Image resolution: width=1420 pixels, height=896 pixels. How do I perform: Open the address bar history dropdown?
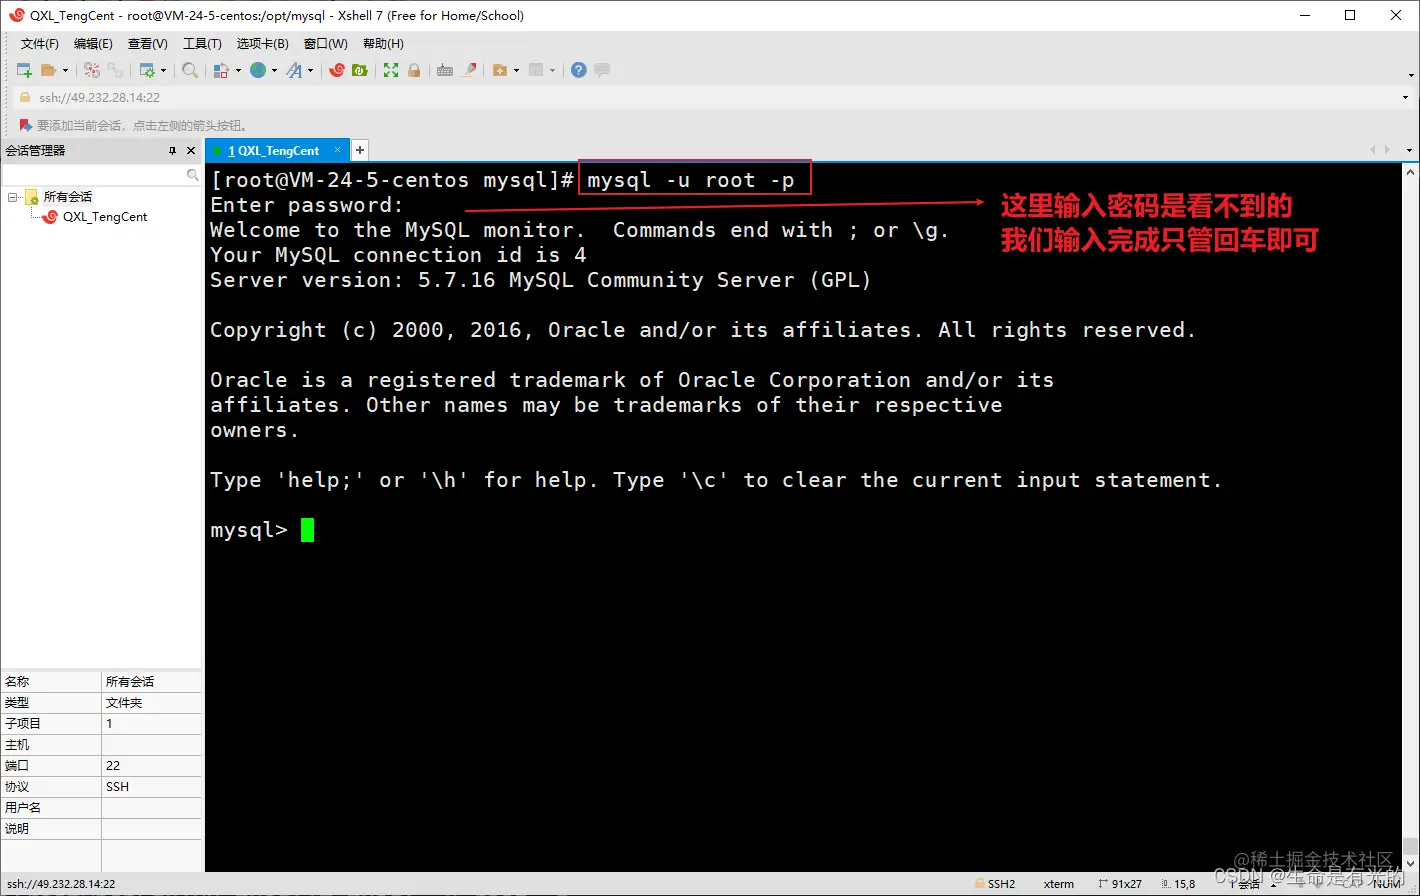[x=1407, y=98]
